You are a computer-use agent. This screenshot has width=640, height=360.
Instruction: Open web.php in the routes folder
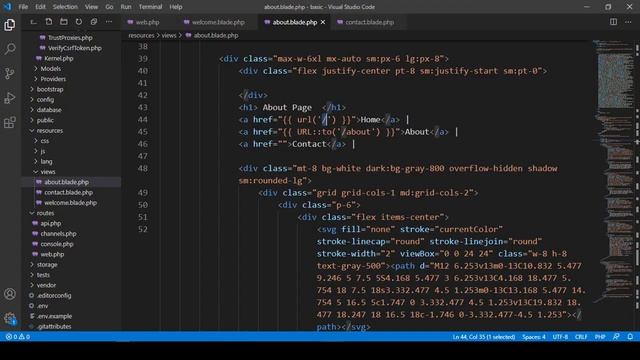click(52, 254)
